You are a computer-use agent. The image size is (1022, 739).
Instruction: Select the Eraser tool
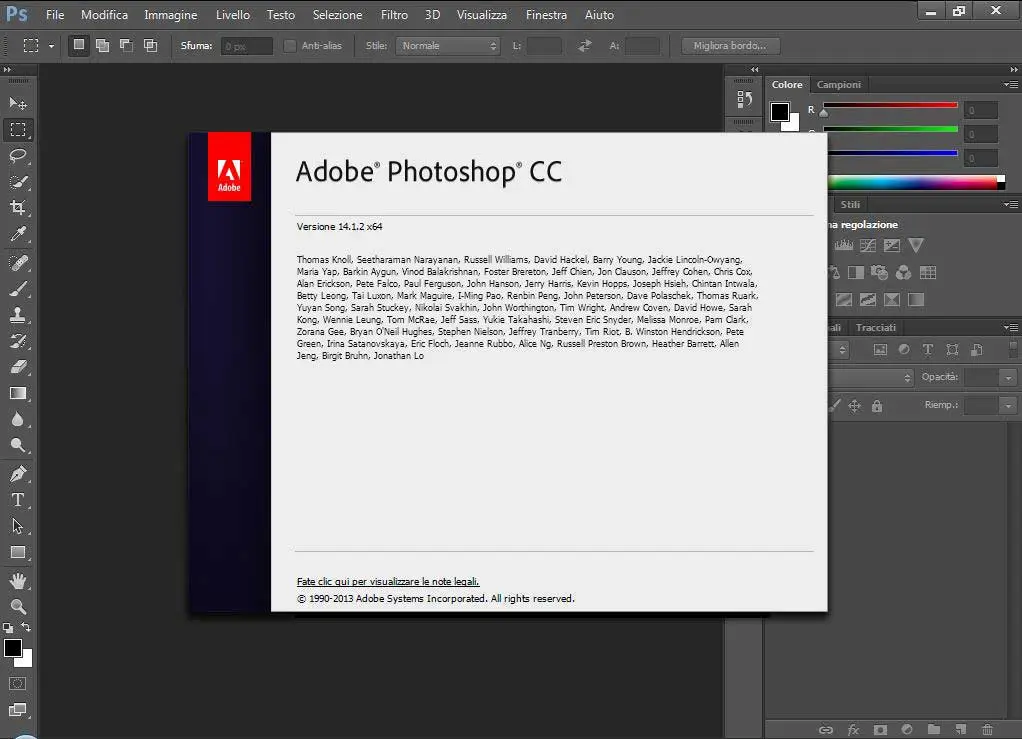click(18, 367)
